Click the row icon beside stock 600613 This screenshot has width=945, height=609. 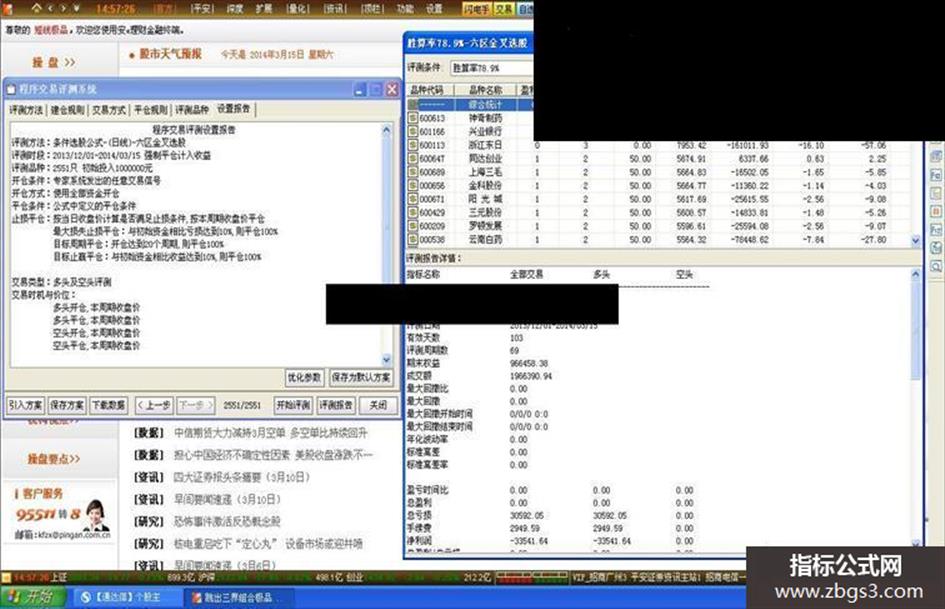[x=413, y=118]
